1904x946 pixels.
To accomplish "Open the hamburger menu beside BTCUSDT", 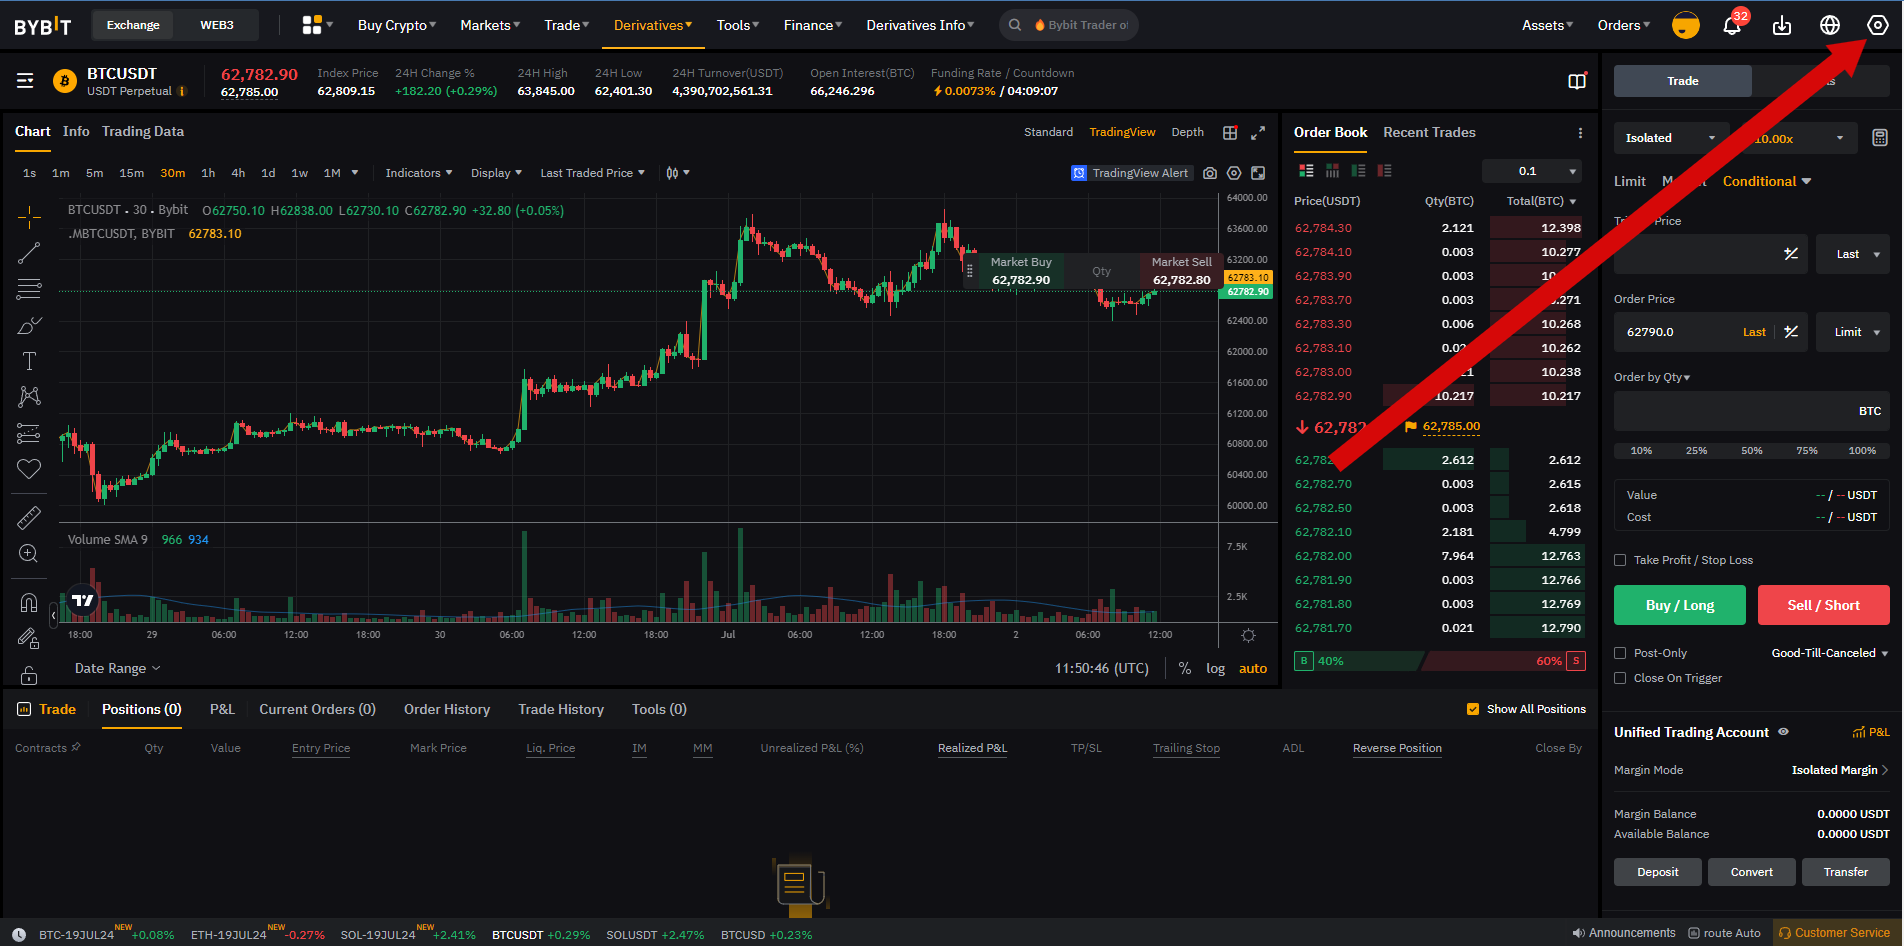I will pyautogui.click(x=25, y=81).
